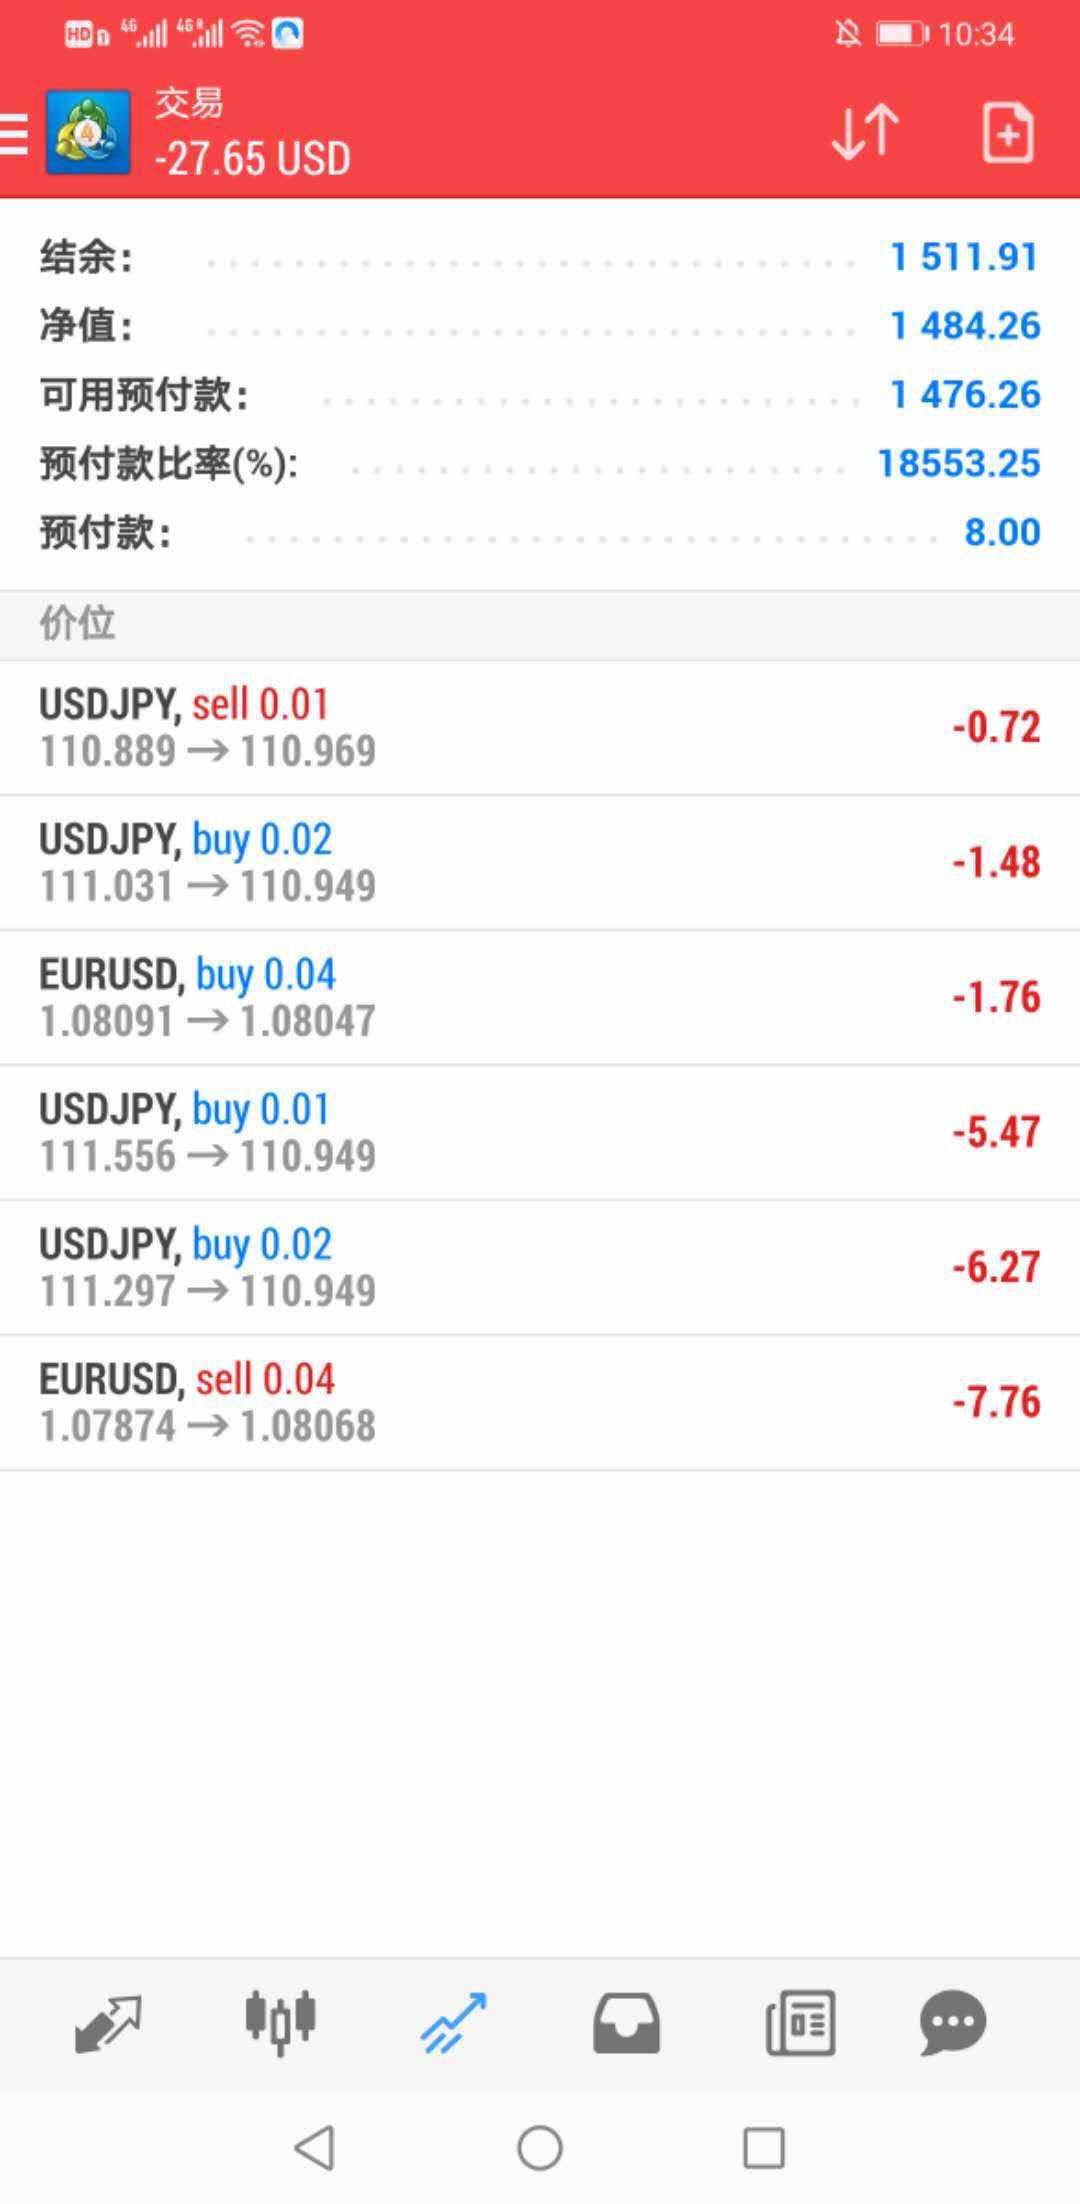The height and width of the screenshot is (2204, 1080).
Task: Select the Trade tab trend-line icon
Action: tap(454, 2022)
